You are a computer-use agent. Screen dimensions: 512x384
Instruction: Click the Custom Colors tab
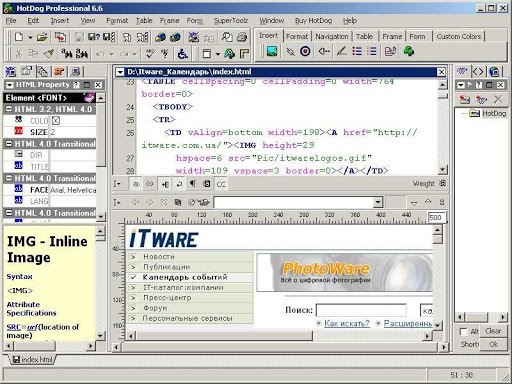point(459,36)
